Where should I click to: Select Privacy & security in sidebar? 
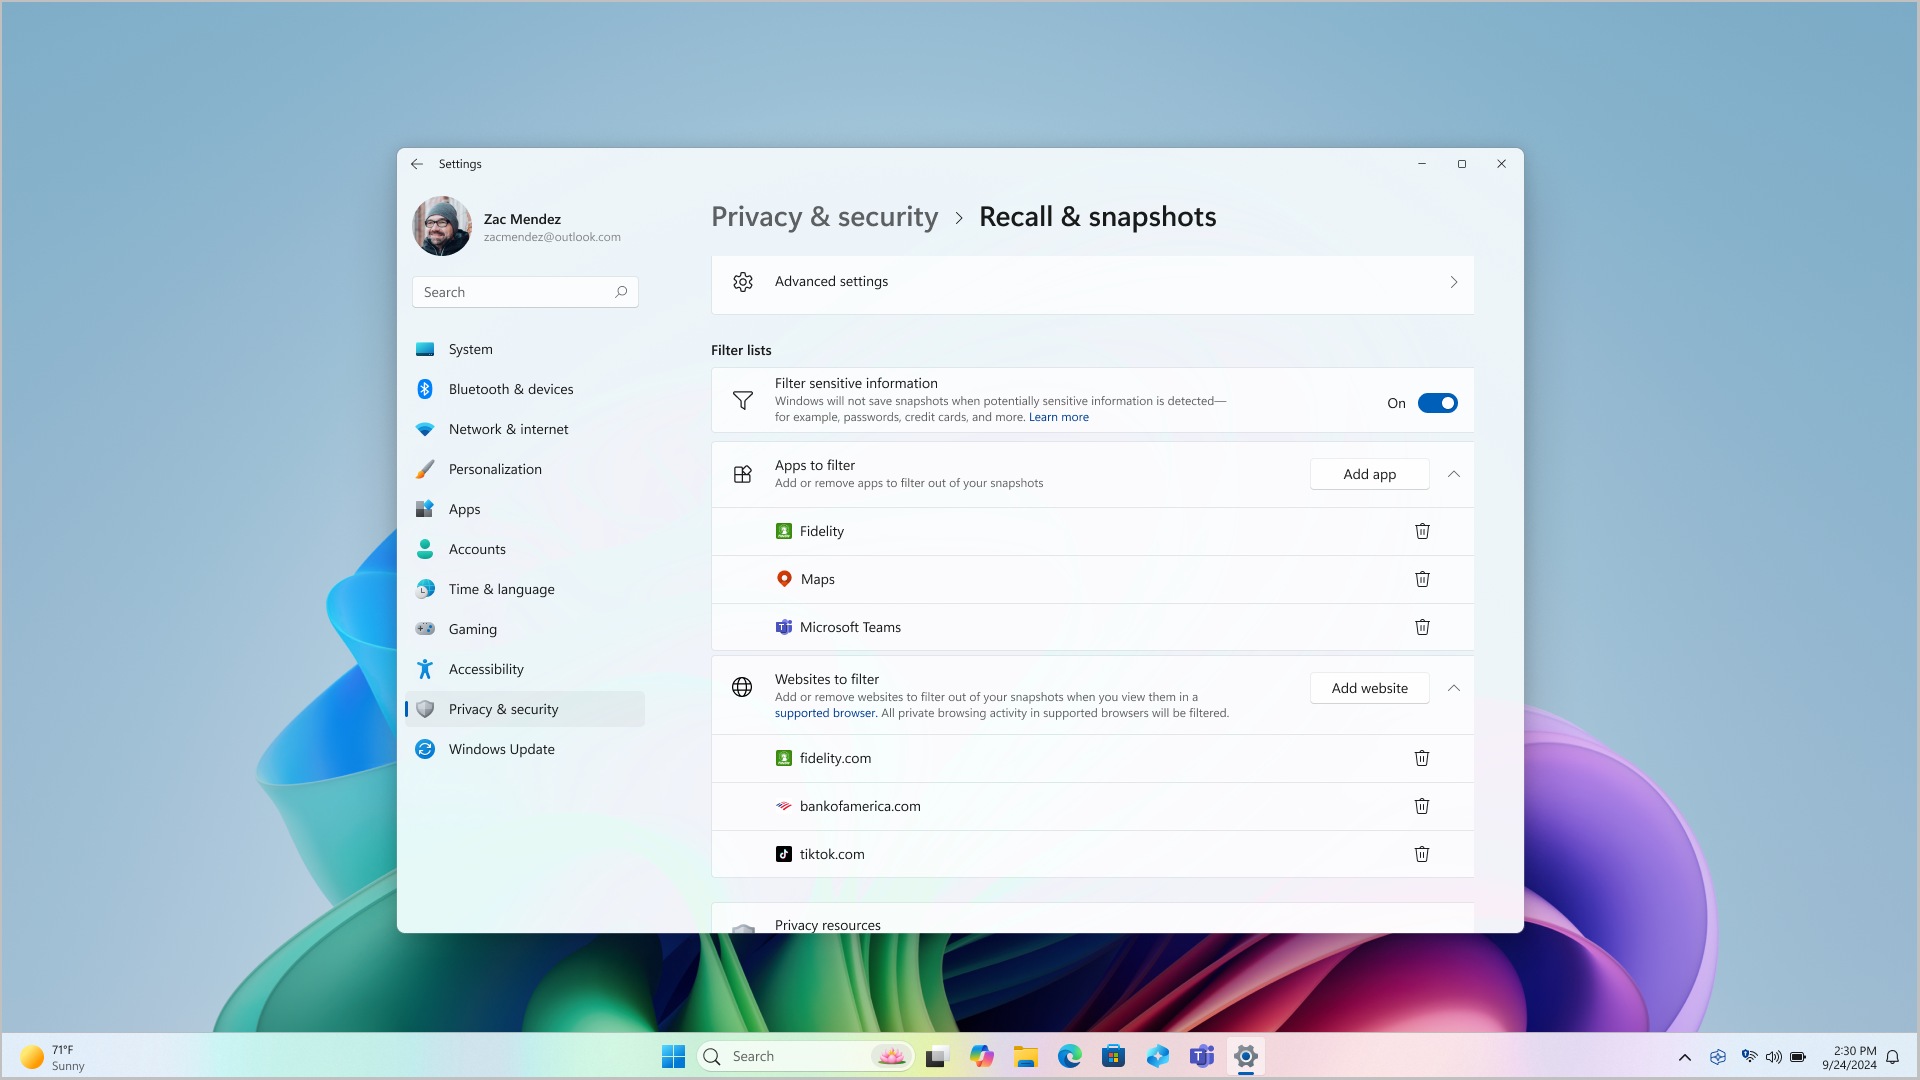502,708
